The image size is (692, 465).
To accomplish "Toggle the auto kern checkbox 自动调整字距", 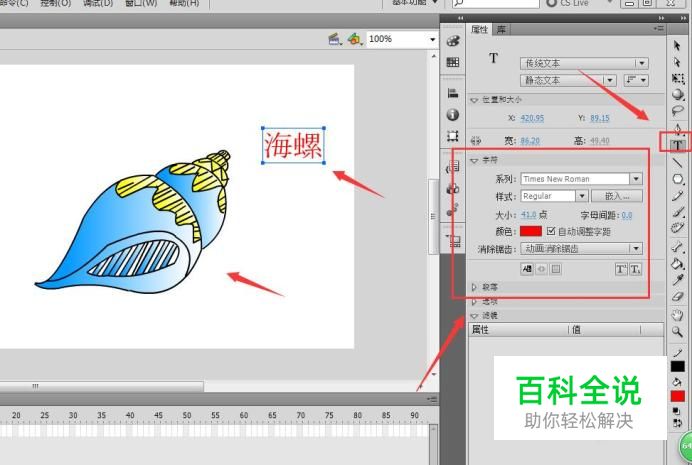I will click(551, 231).
